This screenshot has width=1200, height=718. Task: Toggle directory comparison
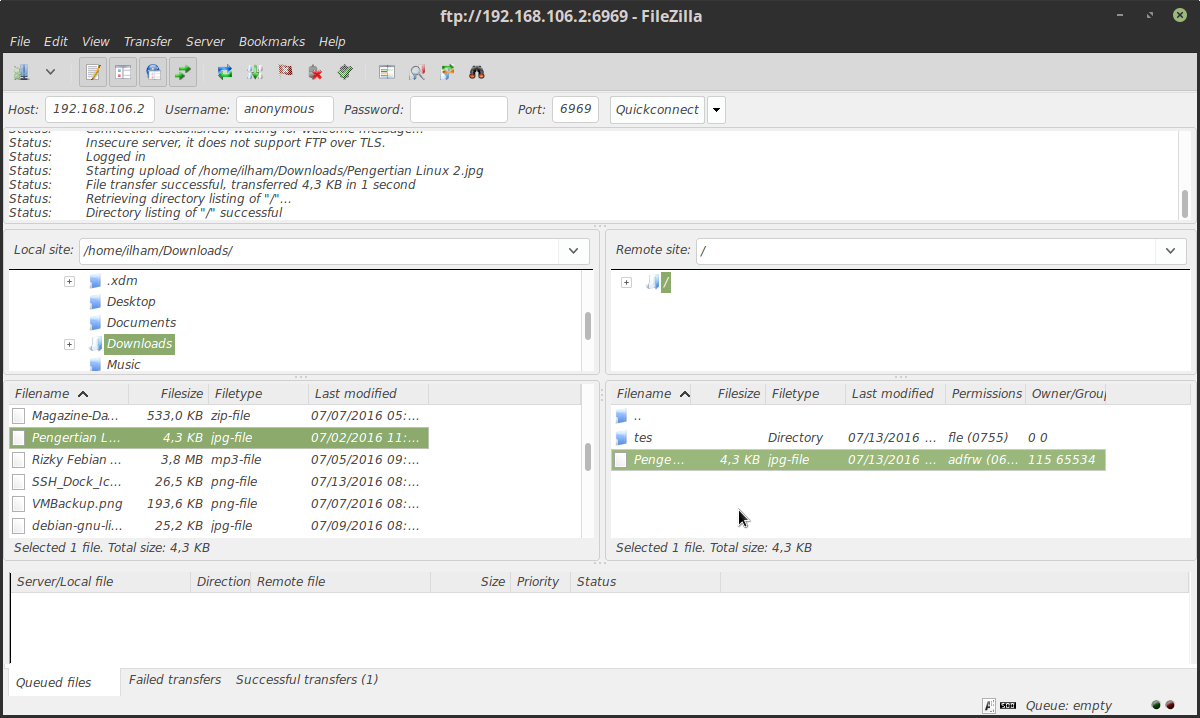tap(417, 72)
